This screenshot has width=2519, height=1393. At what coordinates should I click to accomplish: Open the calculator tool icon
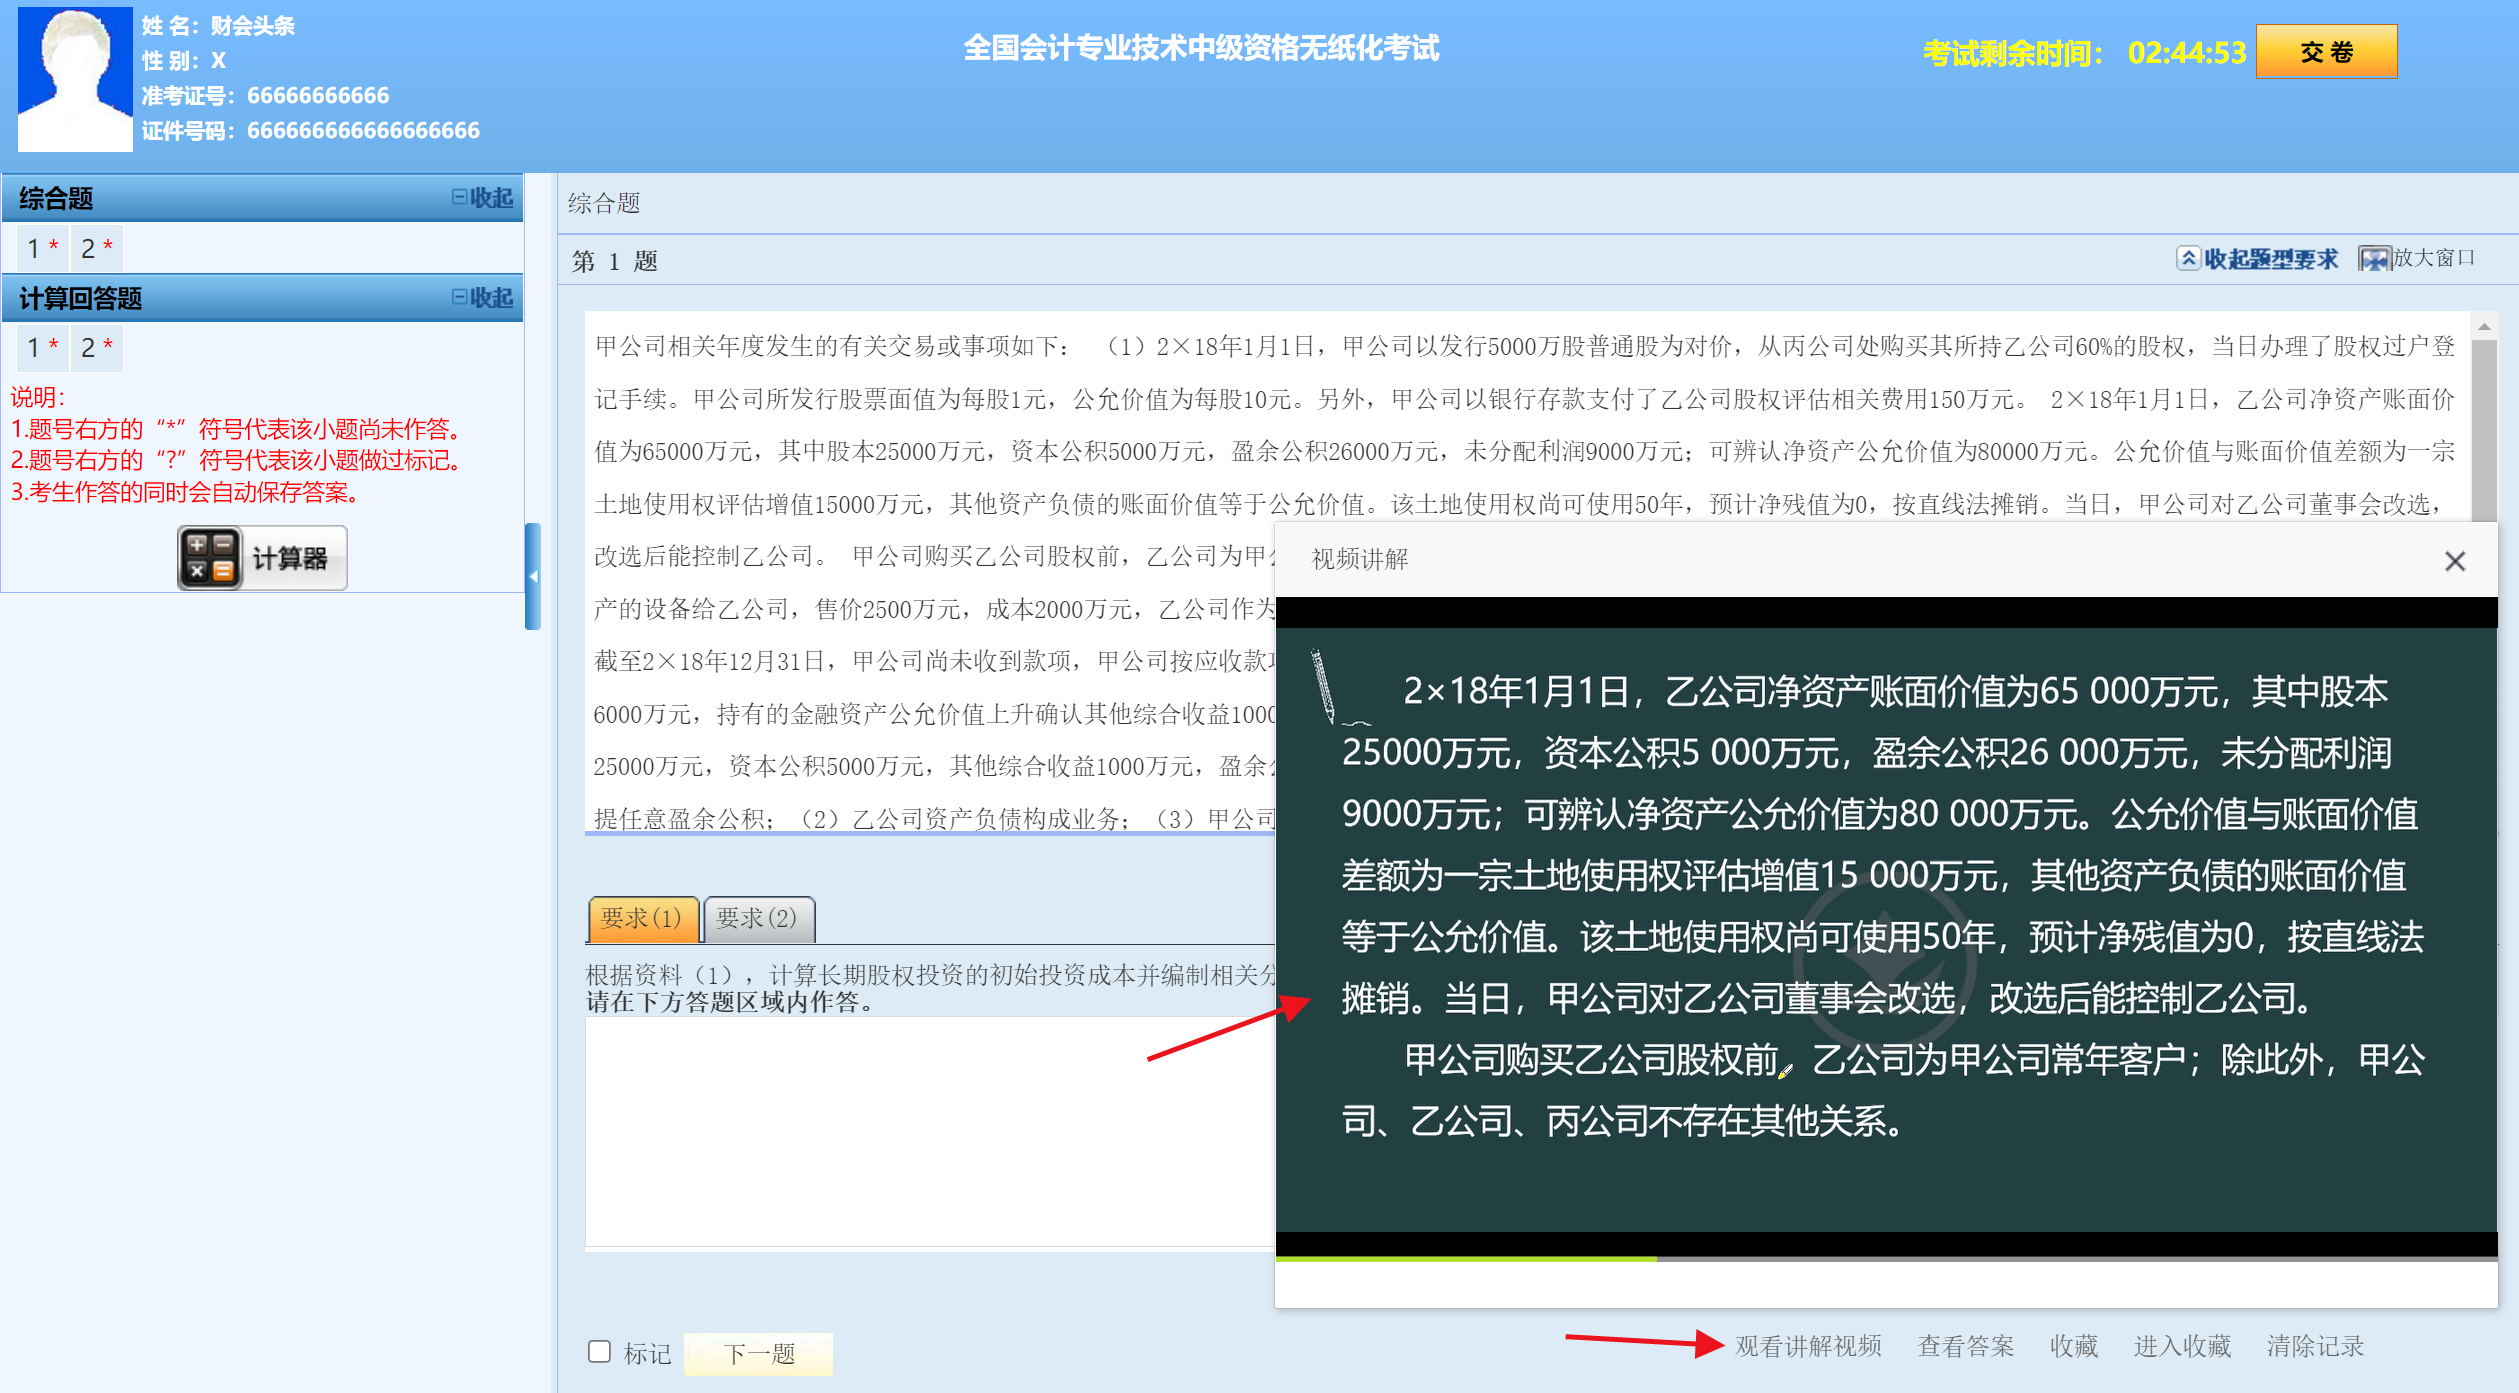coord(210,558)
